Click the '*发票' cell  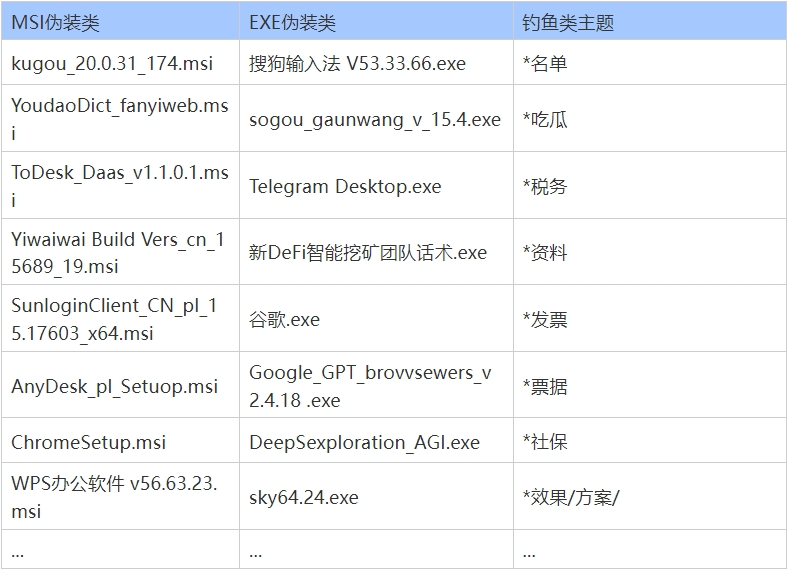click(x=650, y=319)
